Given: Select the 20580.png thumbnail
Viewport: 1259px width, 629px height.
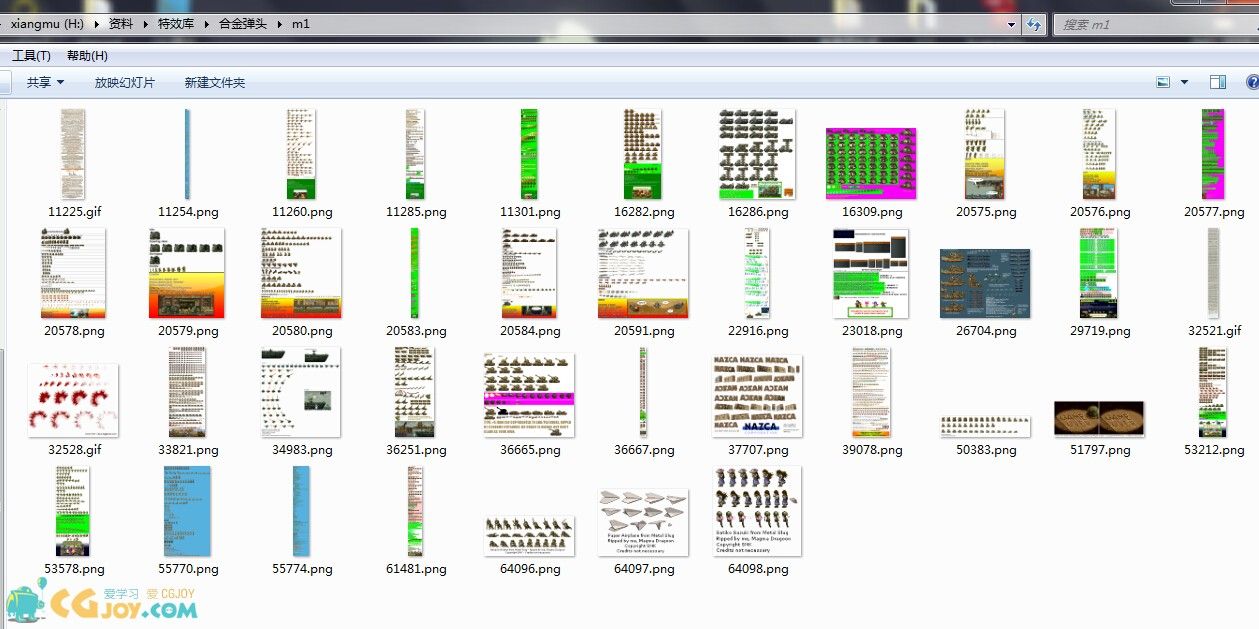Looking at the screenshot, I should [x=302, y=273].
